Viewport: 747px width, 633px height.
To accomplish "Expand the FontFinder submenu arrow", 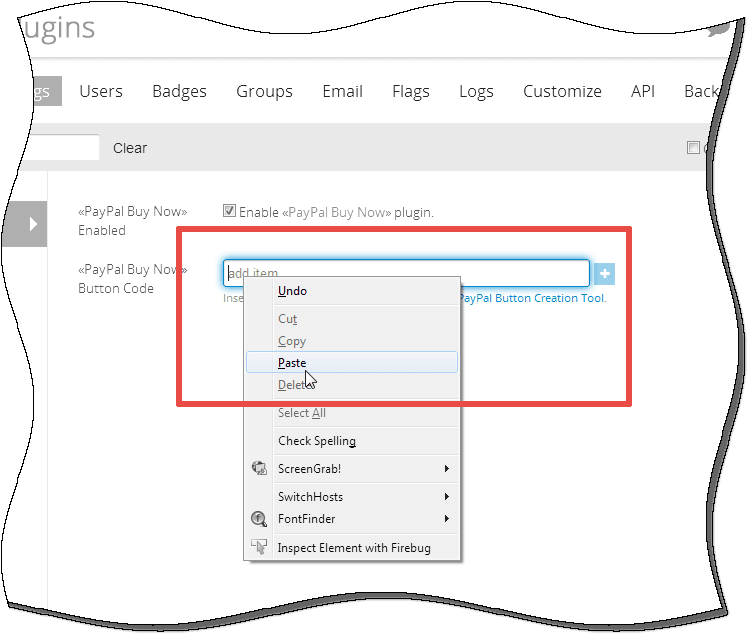I will (x=446, y=519).
